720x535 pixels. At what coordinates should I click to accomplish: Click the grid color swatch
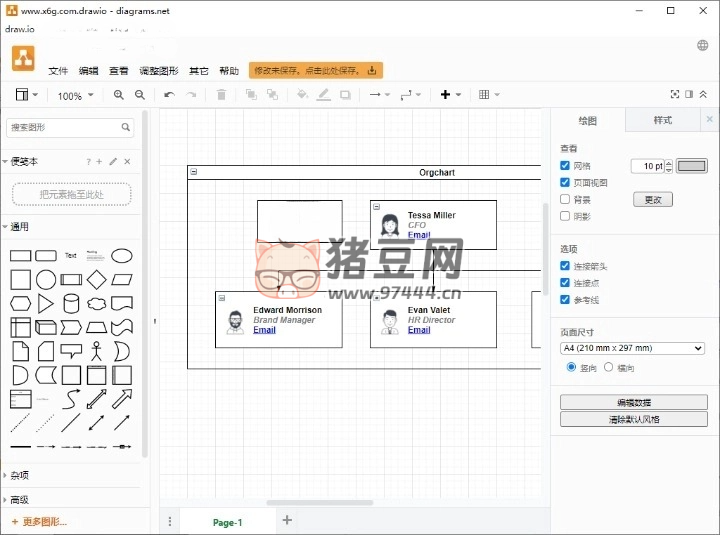(x=692, y=166)
